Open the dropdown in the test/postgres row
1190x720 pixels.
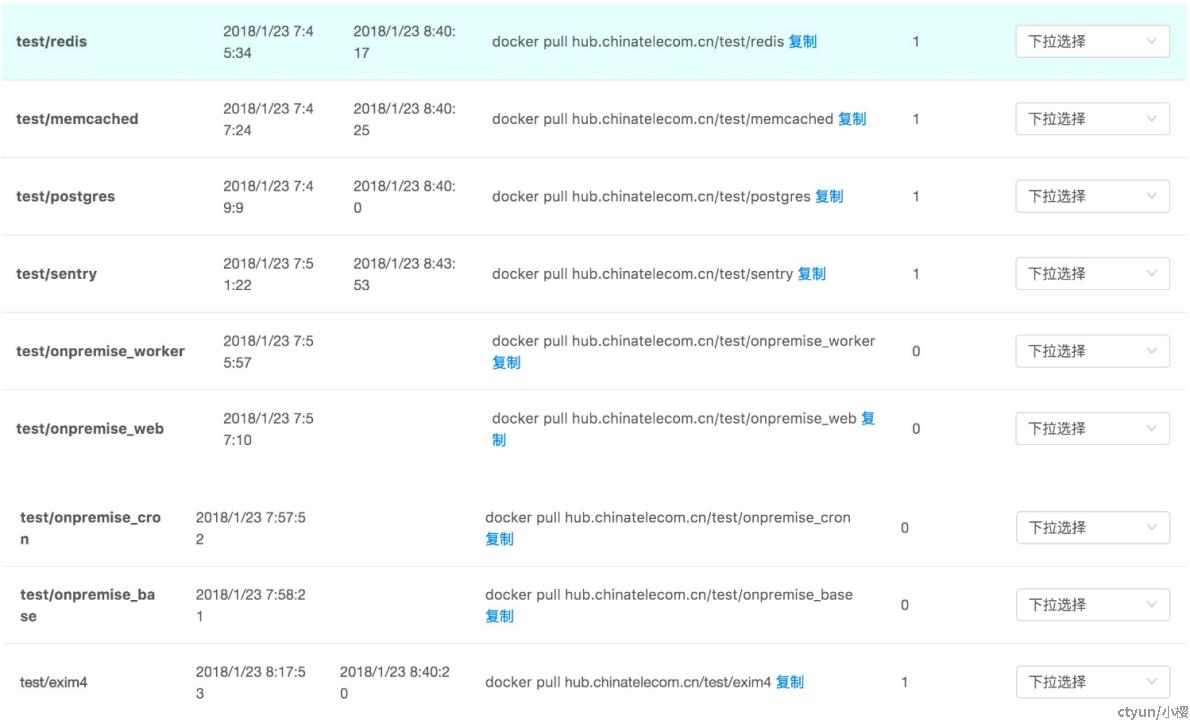(x=1092, y=197)
